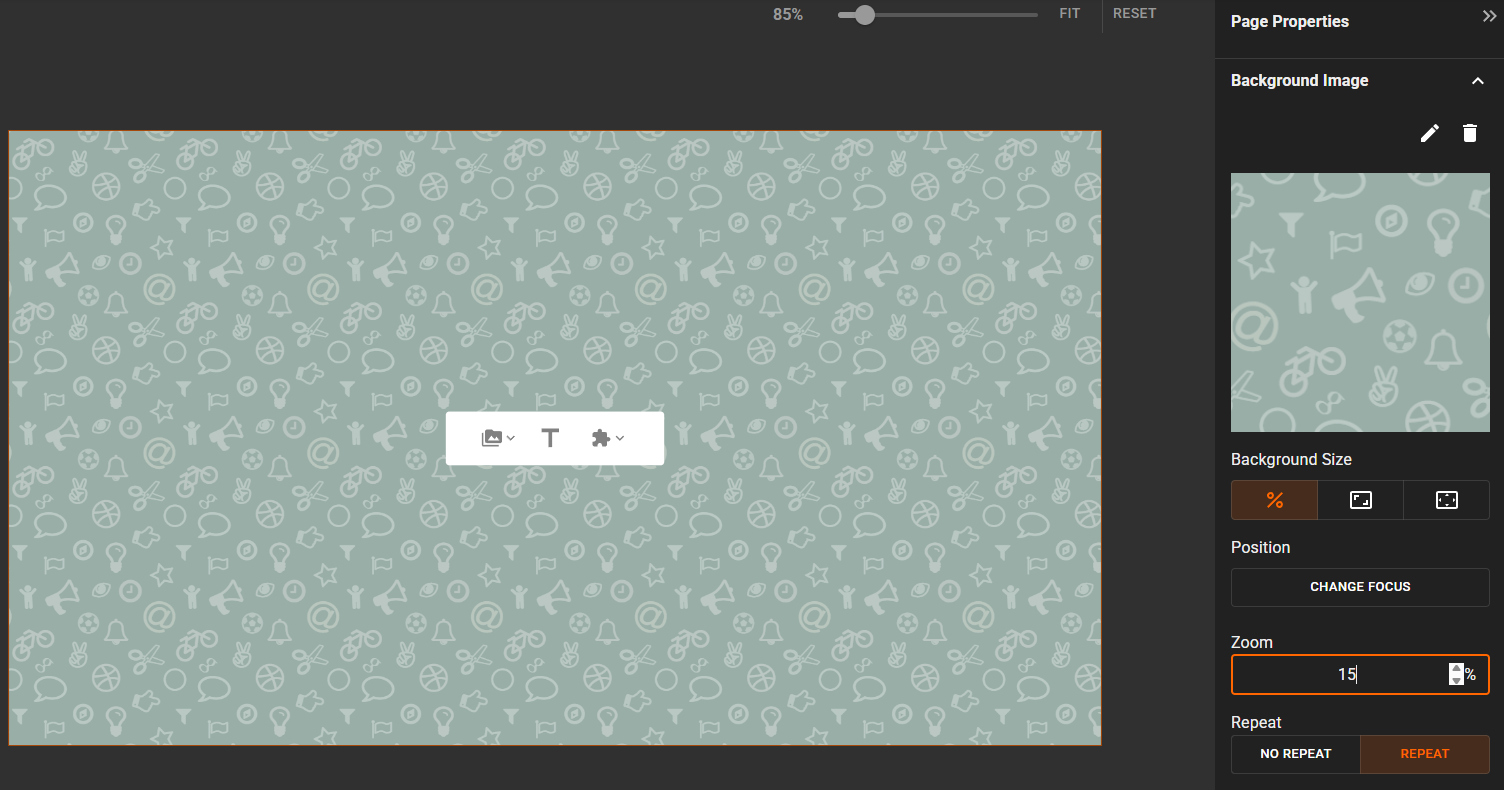This screenshot has width=1504, height=790.
Task: Select NO REPEAT for background
Action: point(1295,754)
